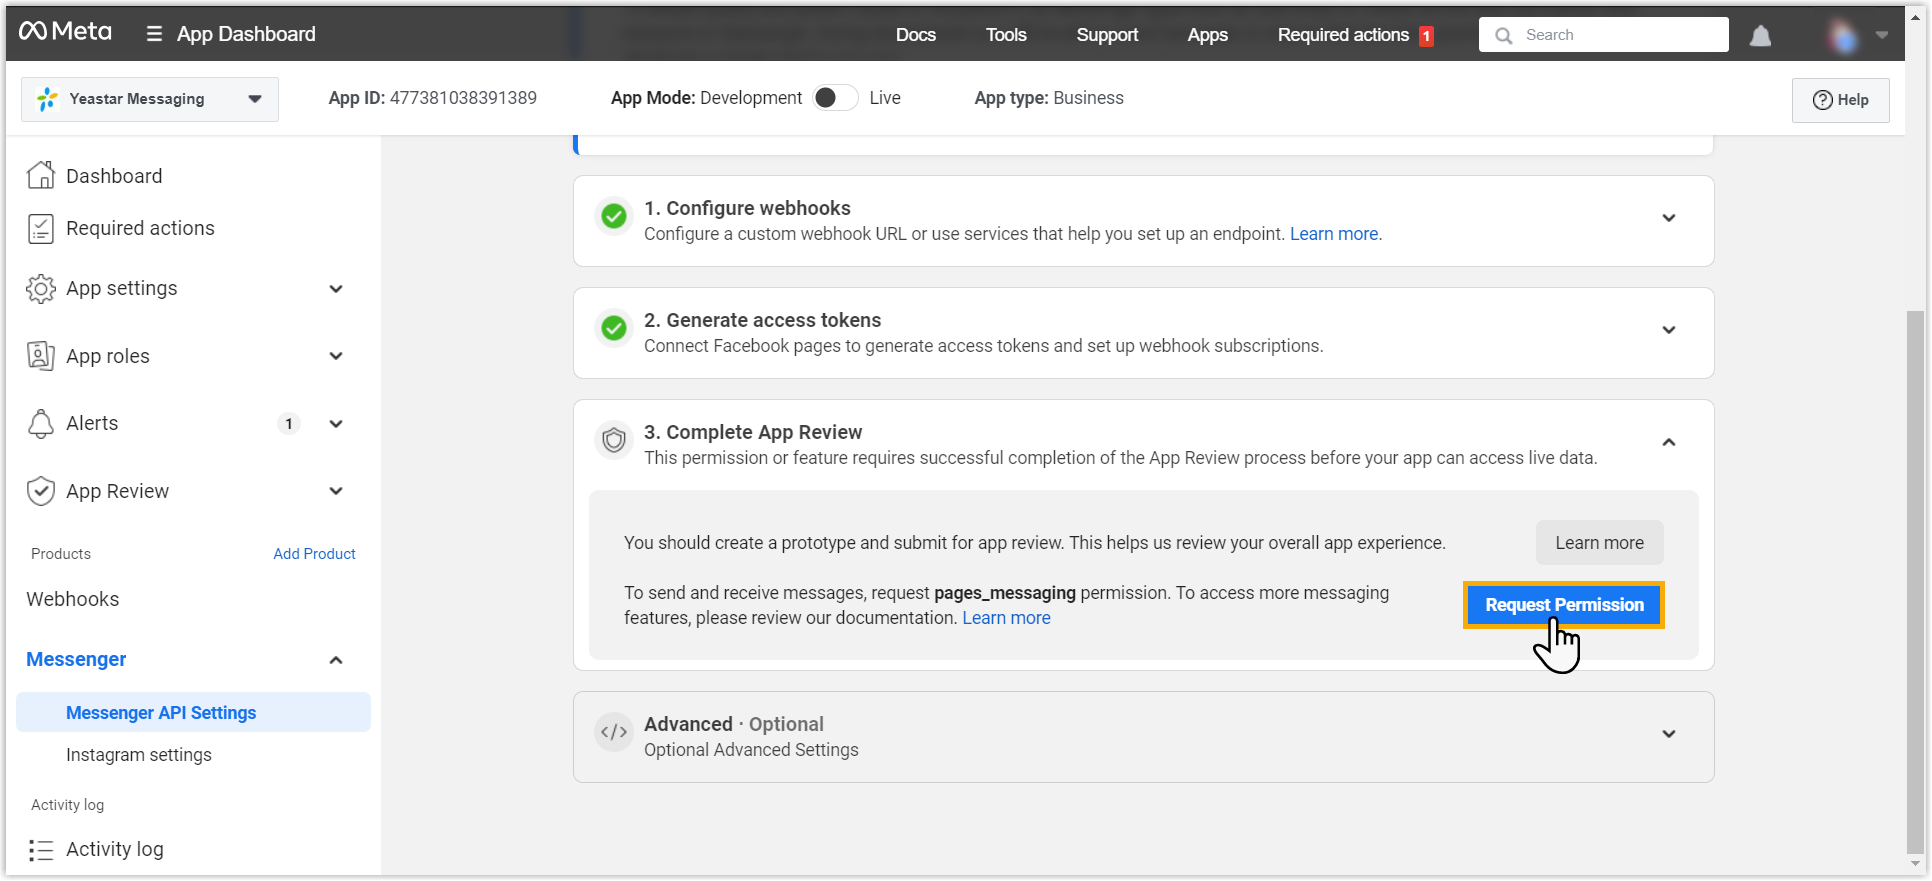Select Messenger API Settings

coord(193,712)
